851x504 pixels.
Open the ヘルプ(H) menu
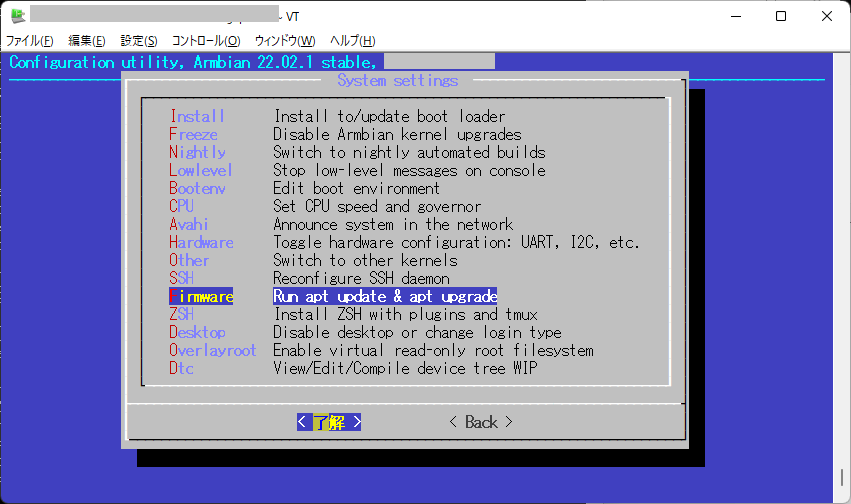(x=352, y=41)
